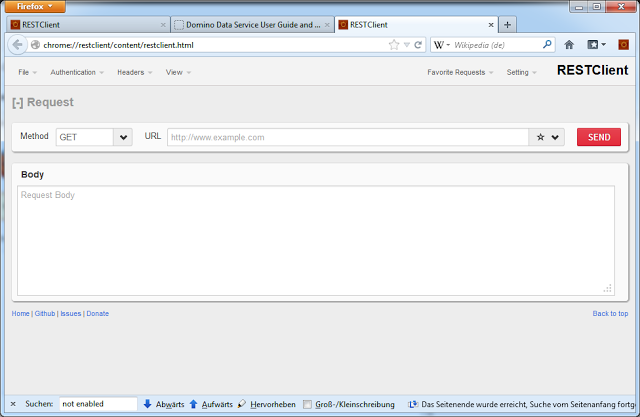Enable the Groß-/Kleinschreibung checkbox
The width and height of the screenshot is (640, 417).
(x=308, y=404)
